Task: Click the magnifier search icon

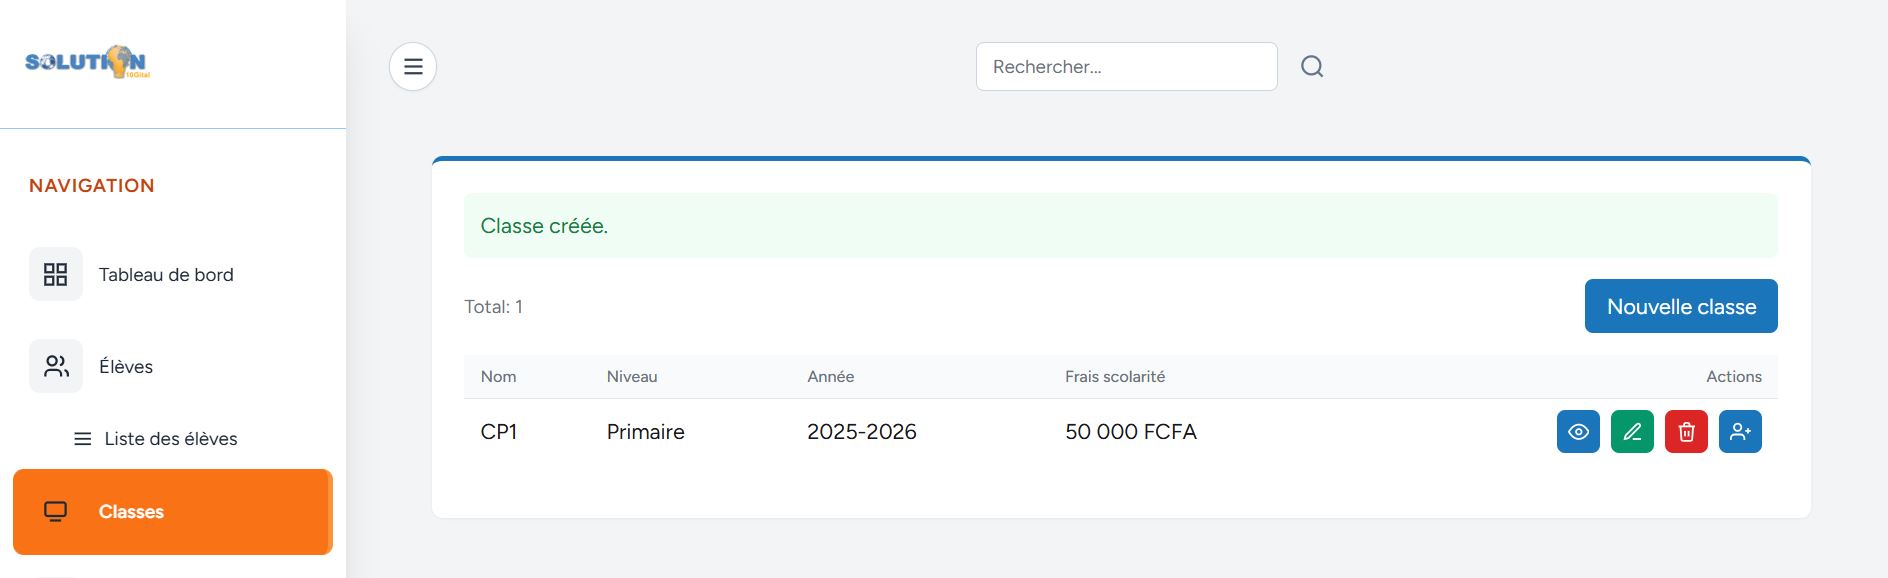Action: coord(1312,67)
